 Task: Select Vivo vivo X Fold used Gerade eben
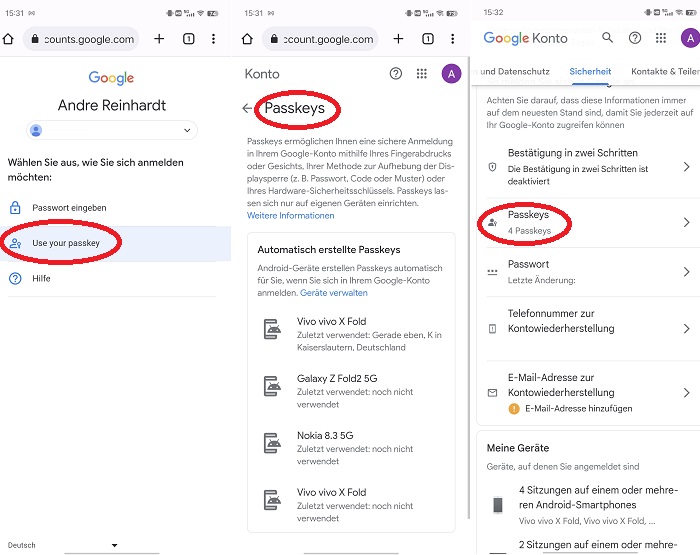click(x=351, y=334)
